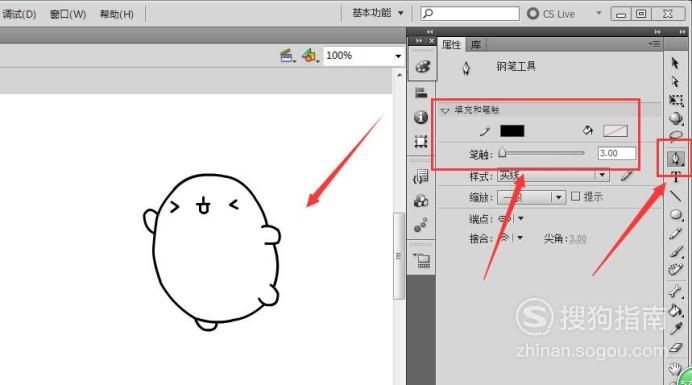Select the Free Transform tool
This screenshot has width=692, height=385.
(676, 100)
